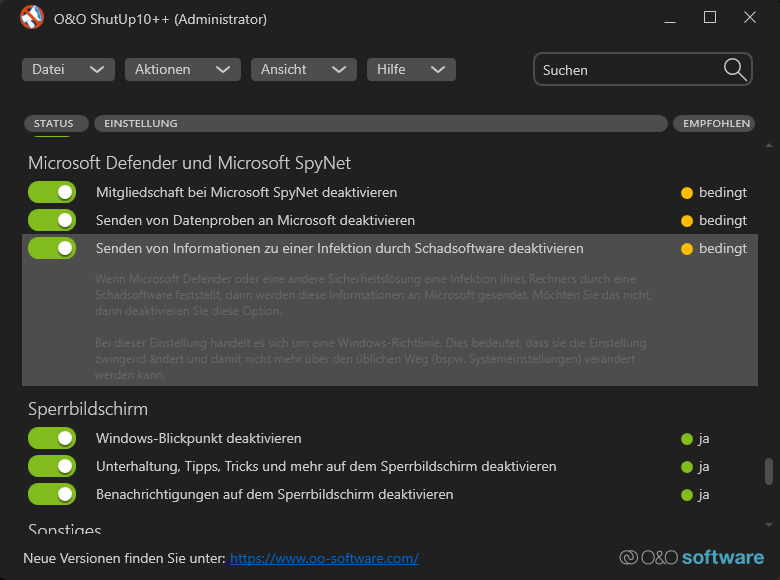Click green dot in Benachrichtigungen row
This screenshot has width=780, height=580.
point(686,495)
